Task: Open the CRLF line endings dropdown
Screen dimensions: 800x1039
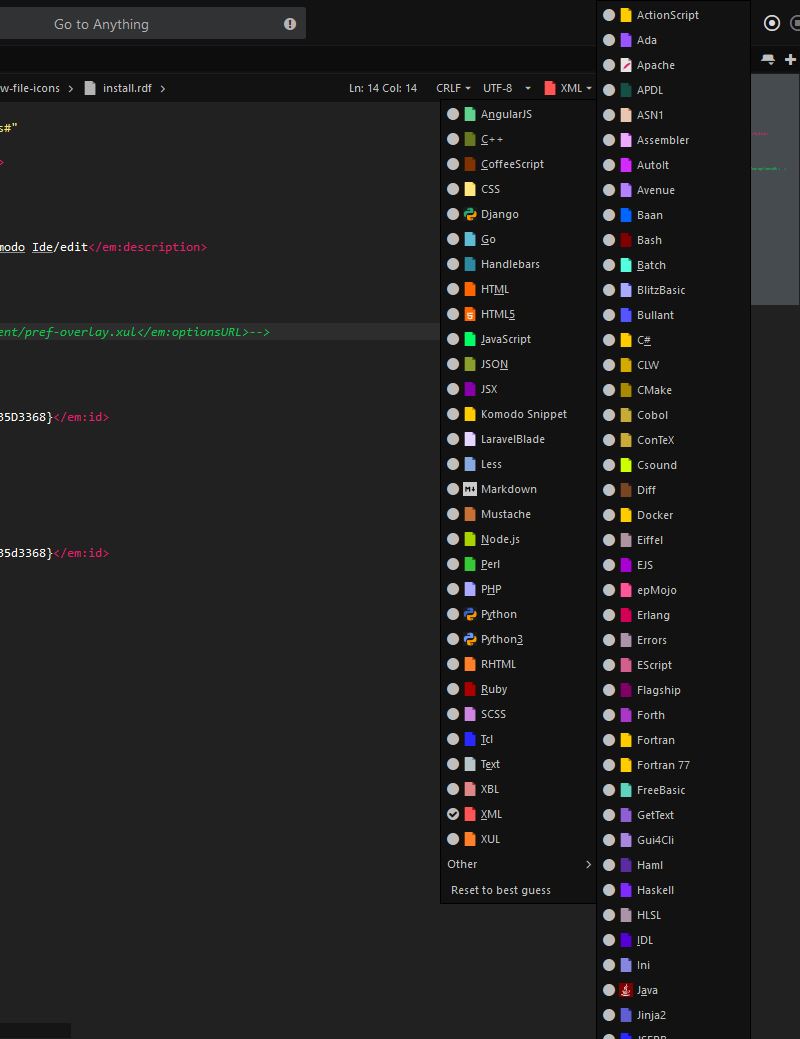Action: point(453,88)
